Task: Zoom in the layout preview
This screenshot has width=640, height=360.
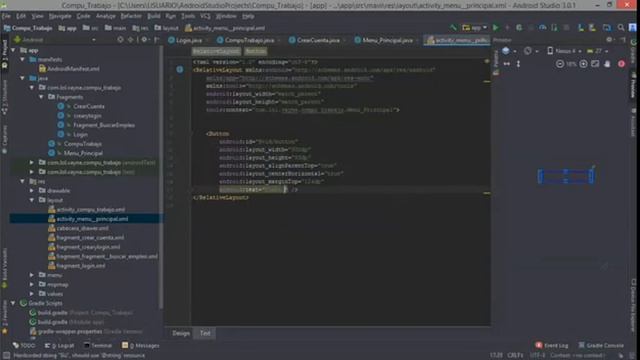Action: 584,64
